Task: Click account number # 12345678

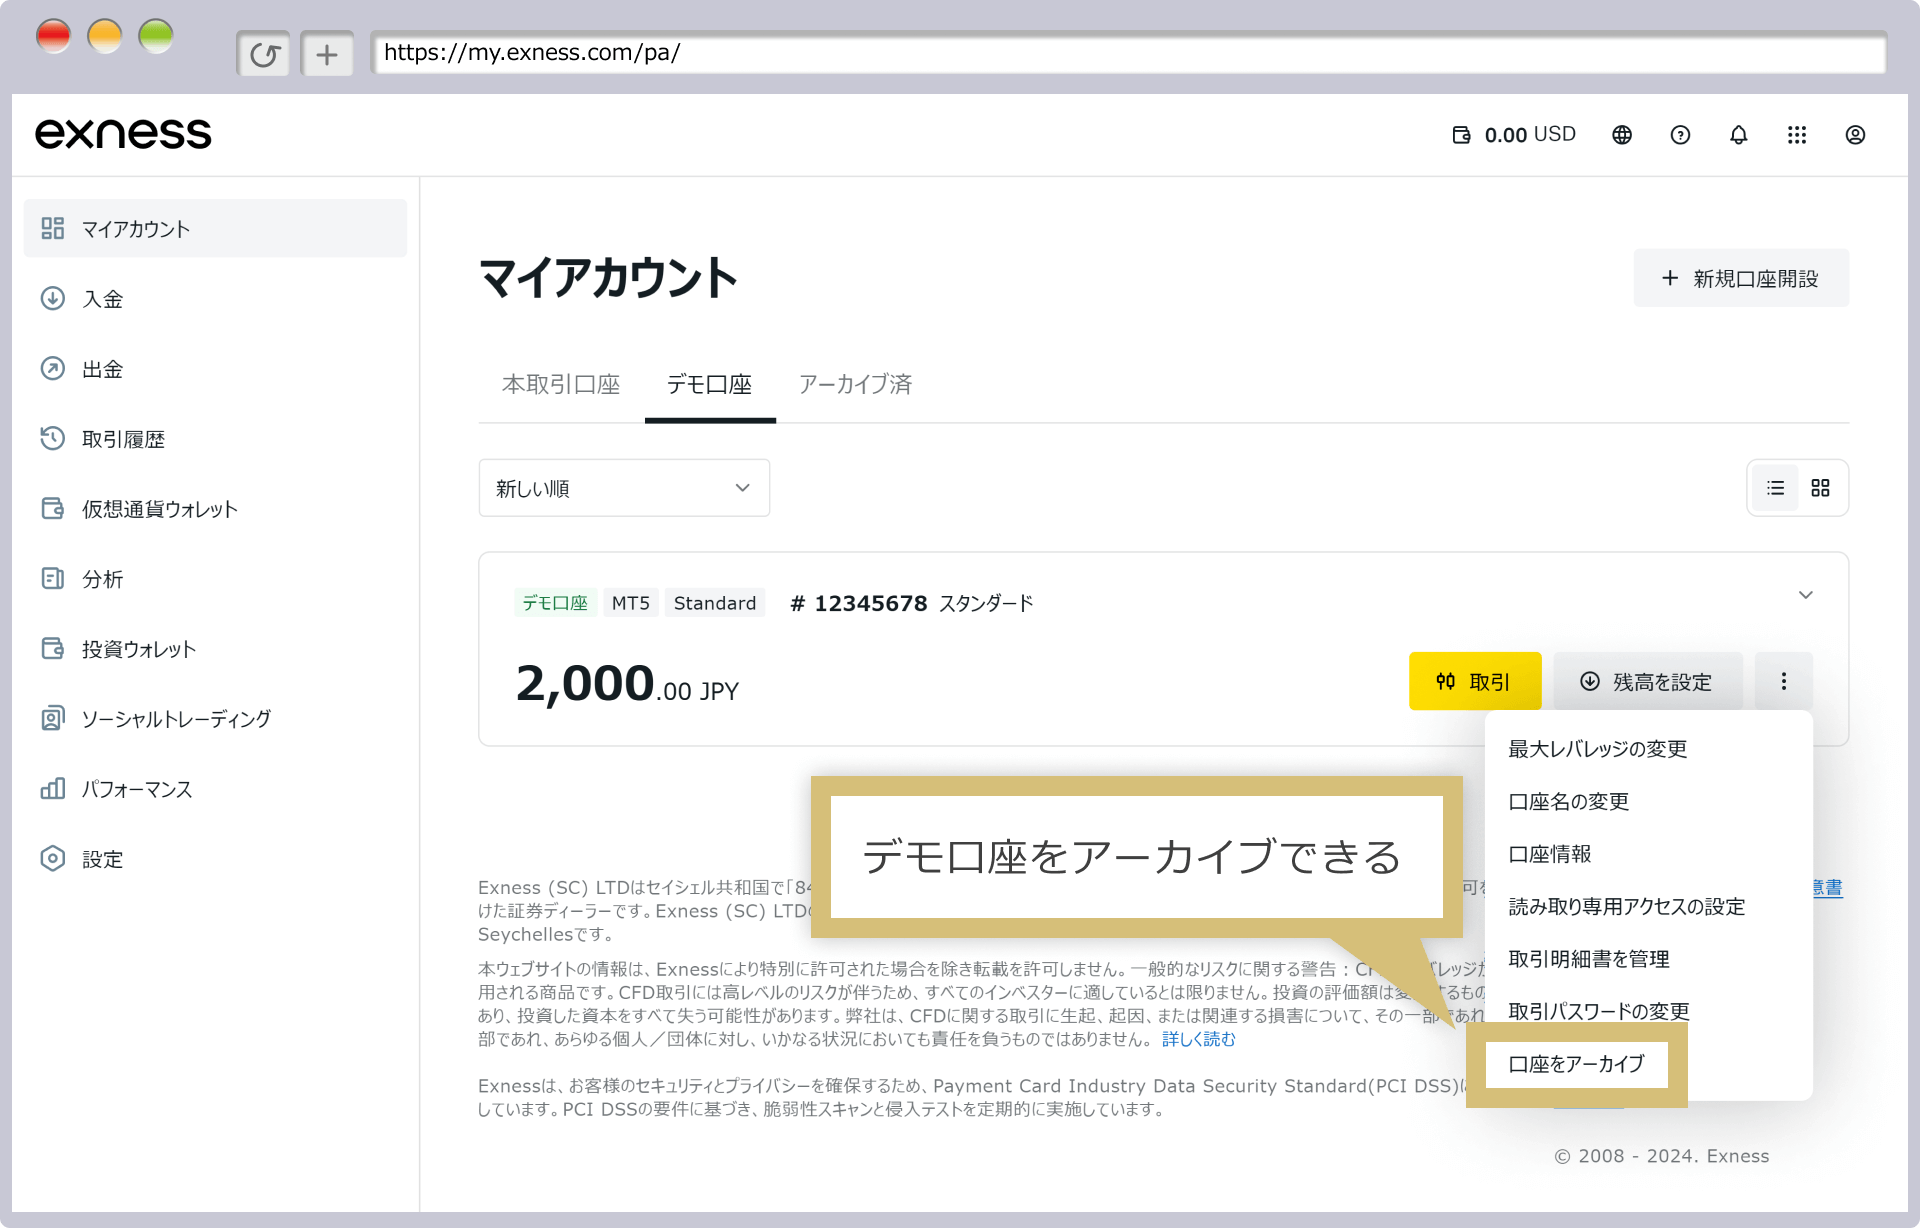Action: [x=859, y=603]
